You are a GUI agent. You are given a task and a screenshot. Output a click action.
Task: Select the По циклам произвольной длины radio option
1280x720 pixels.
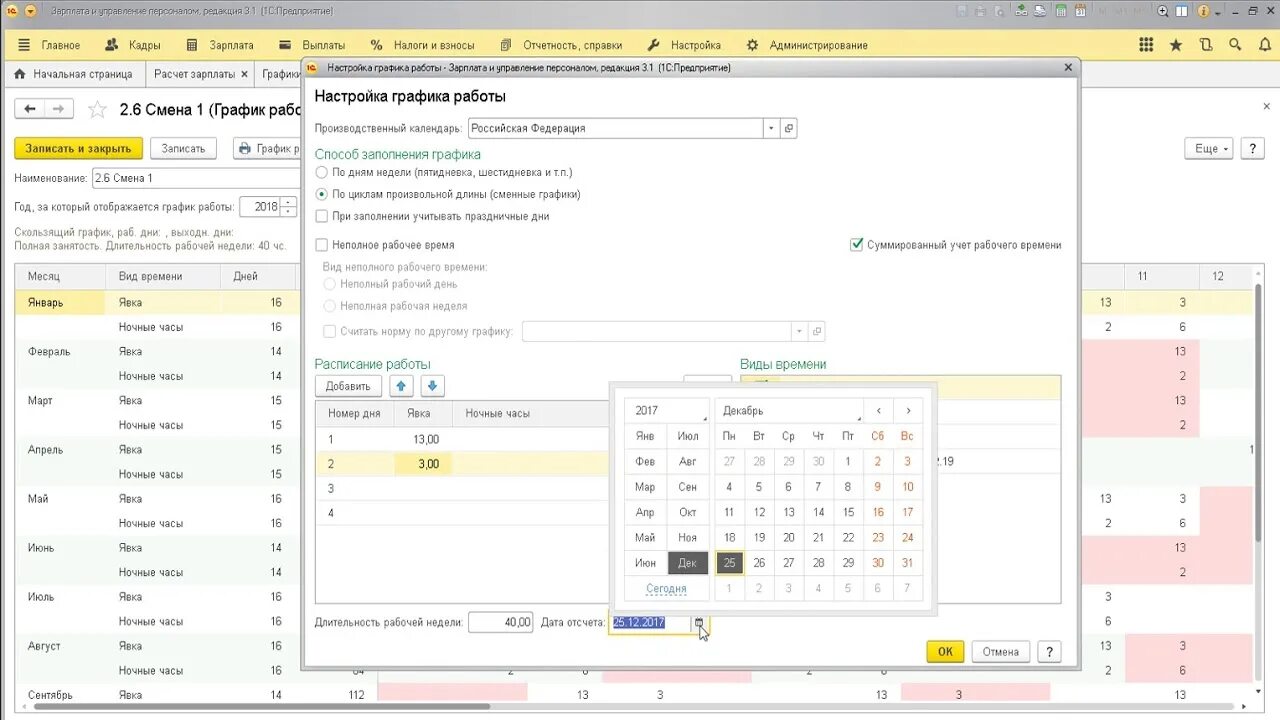(322, 194)
